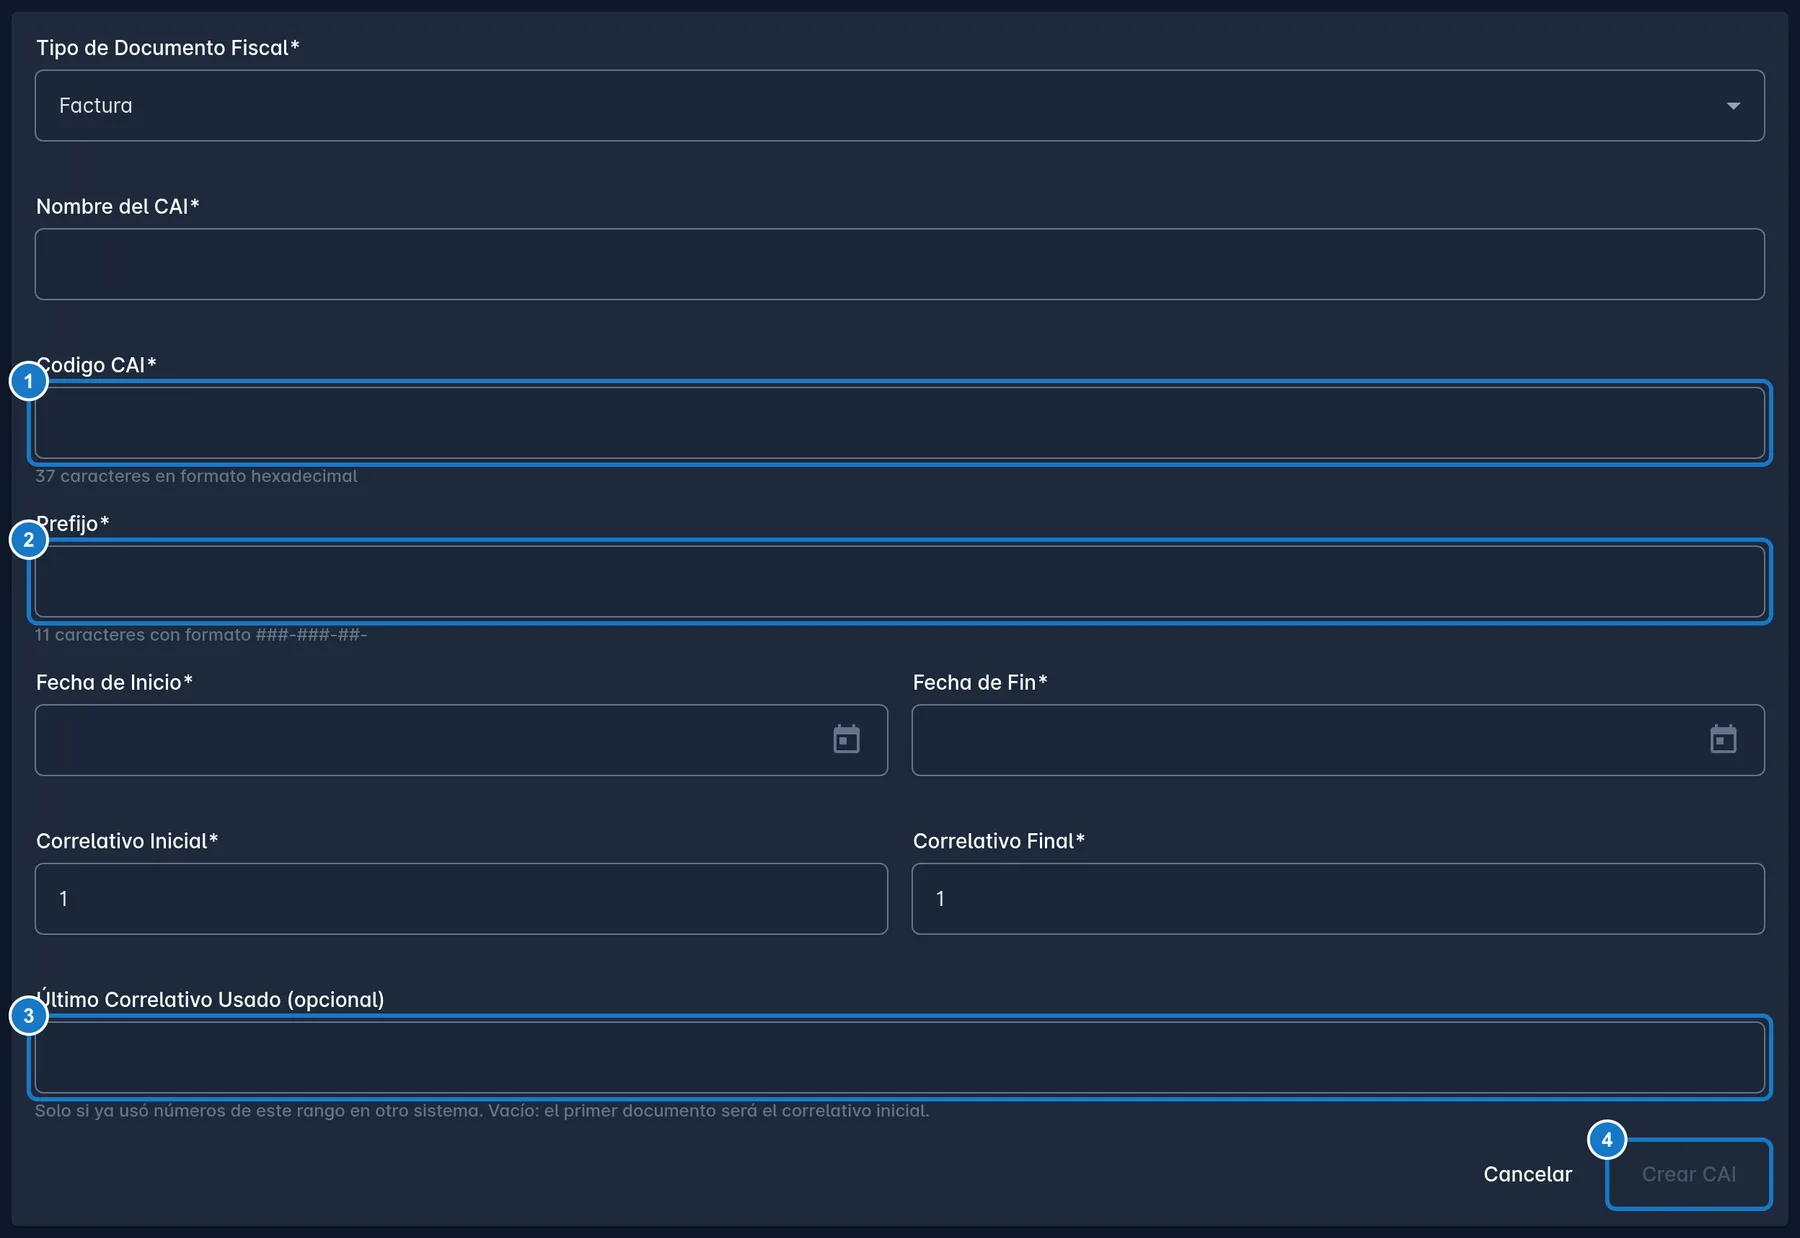Focus the Último Correlativo Usado field
This screenshot has width=1800, height=1238.
pyautogui.click(x=900, y=1057)
